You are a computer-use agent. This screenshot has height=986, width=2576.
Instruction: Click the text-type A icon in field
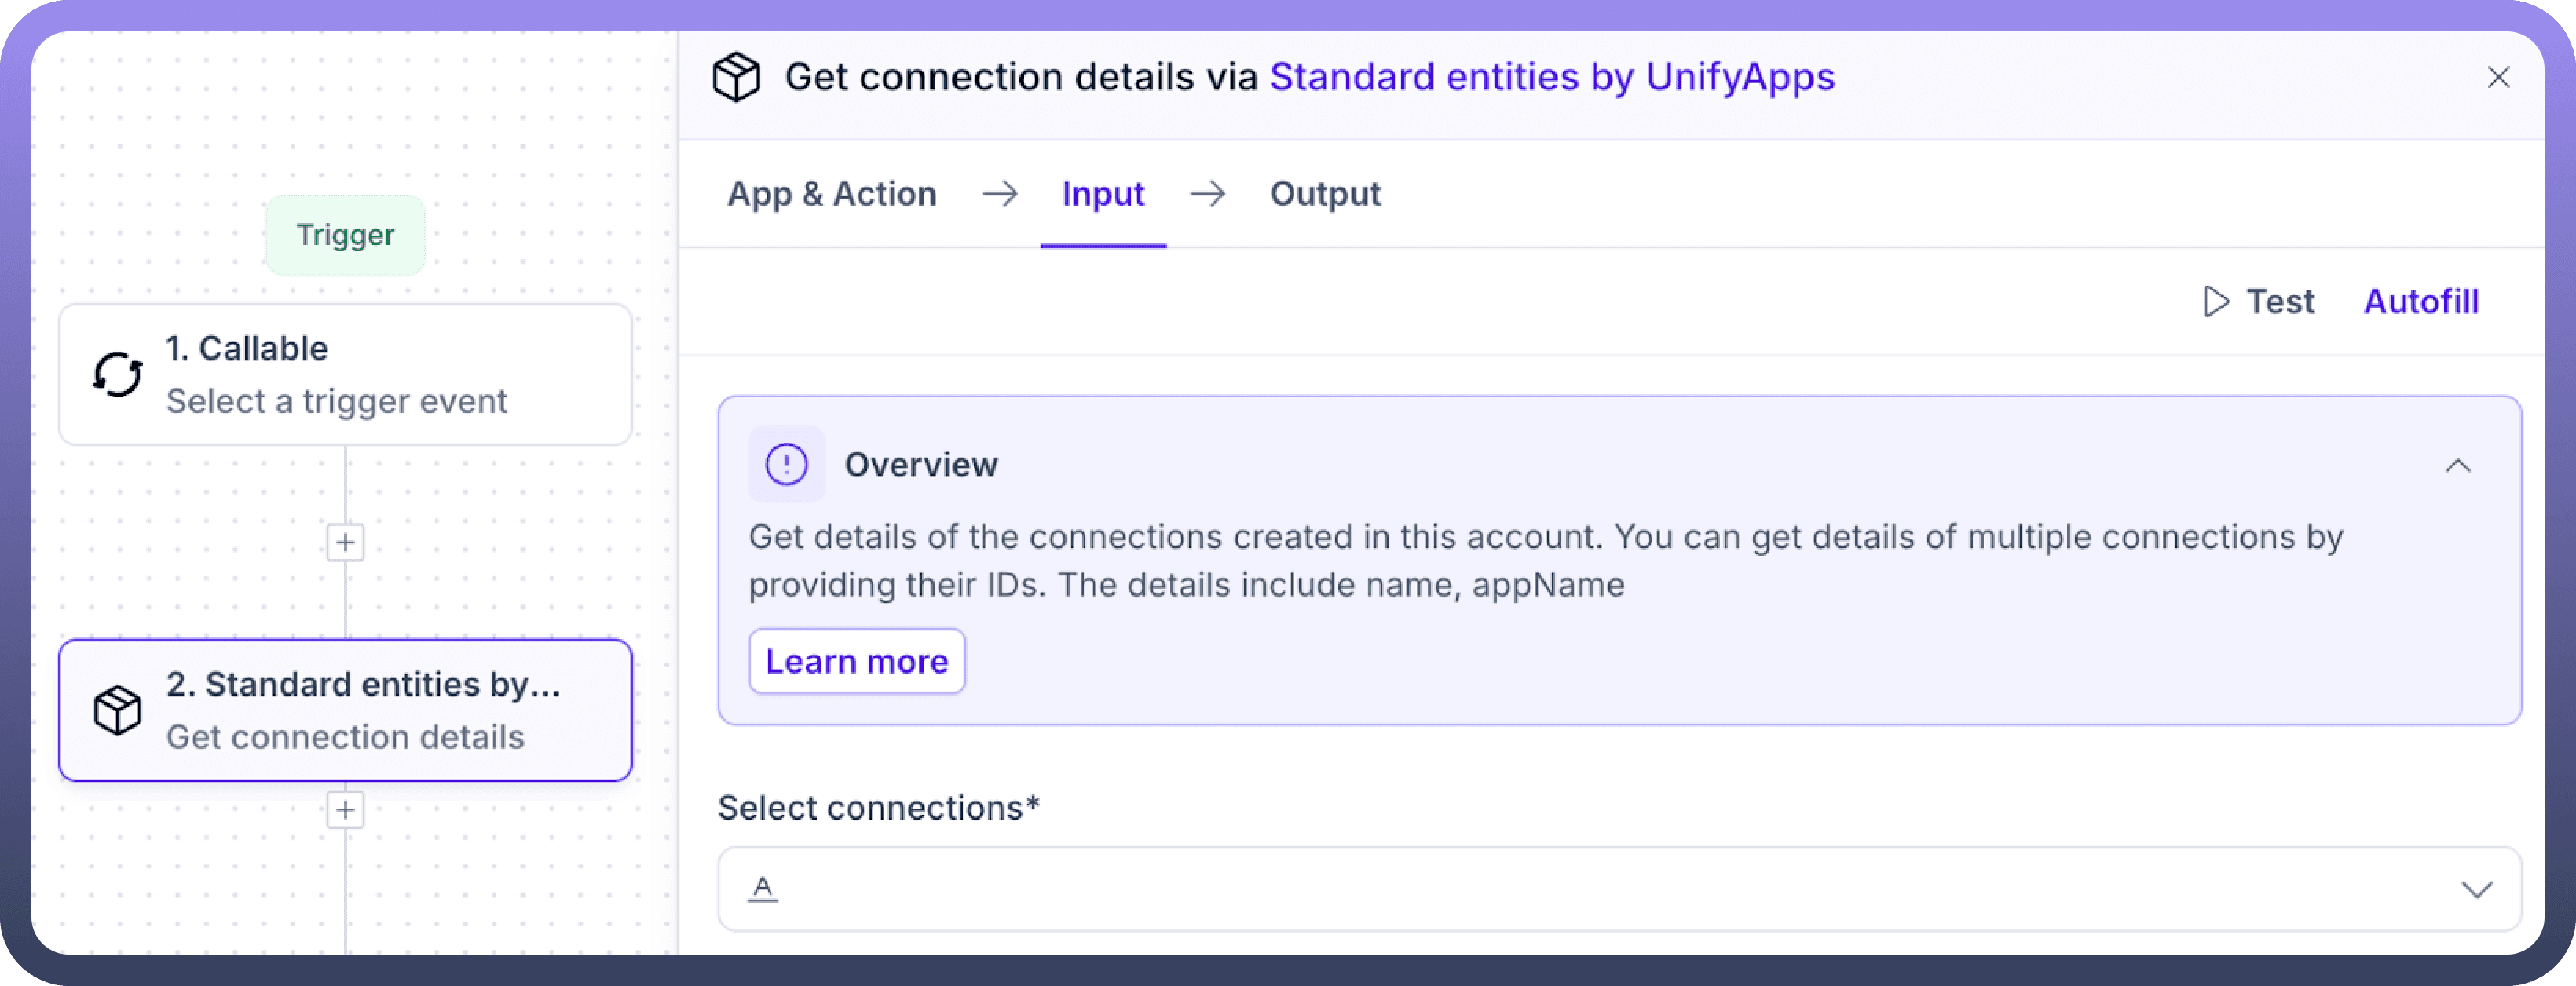pos(763,888)
